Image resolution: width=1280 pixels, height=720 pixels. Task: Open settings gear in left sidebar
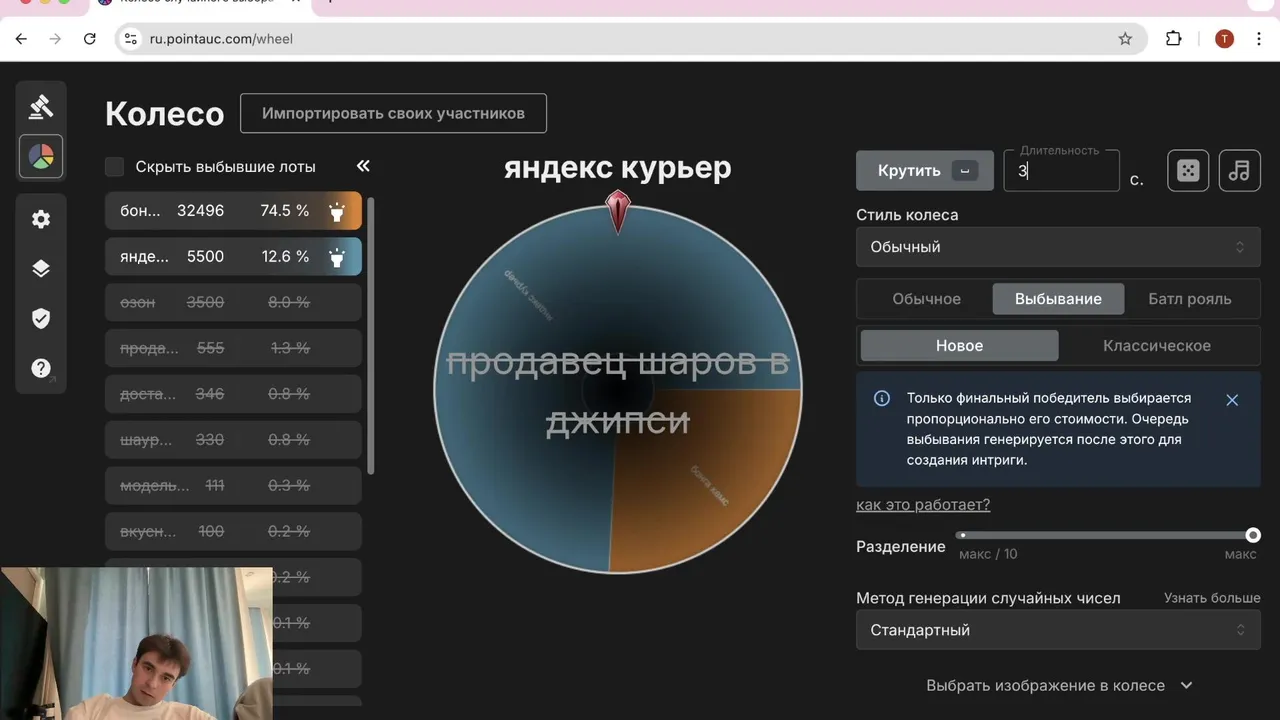(41, 219)
